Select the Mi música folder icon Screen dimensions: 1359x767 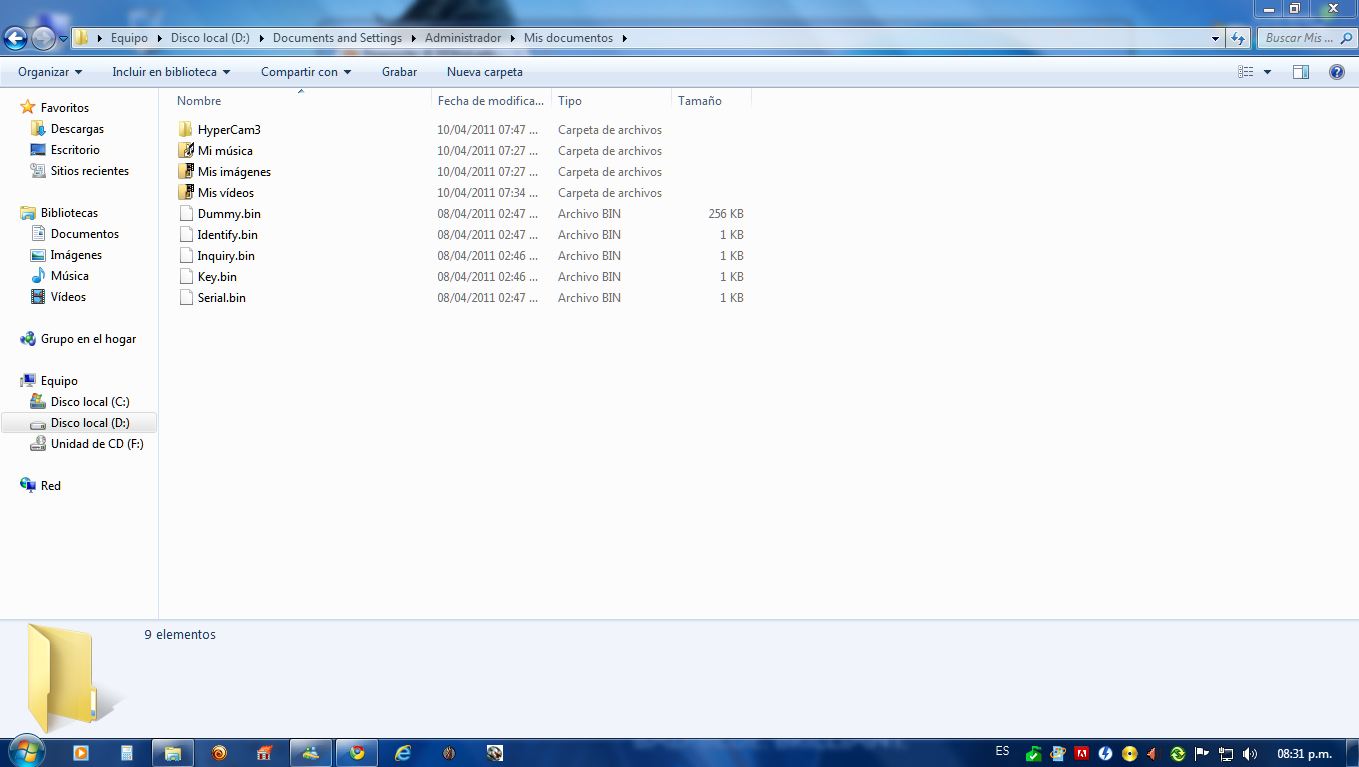click(x=185, y=151)
